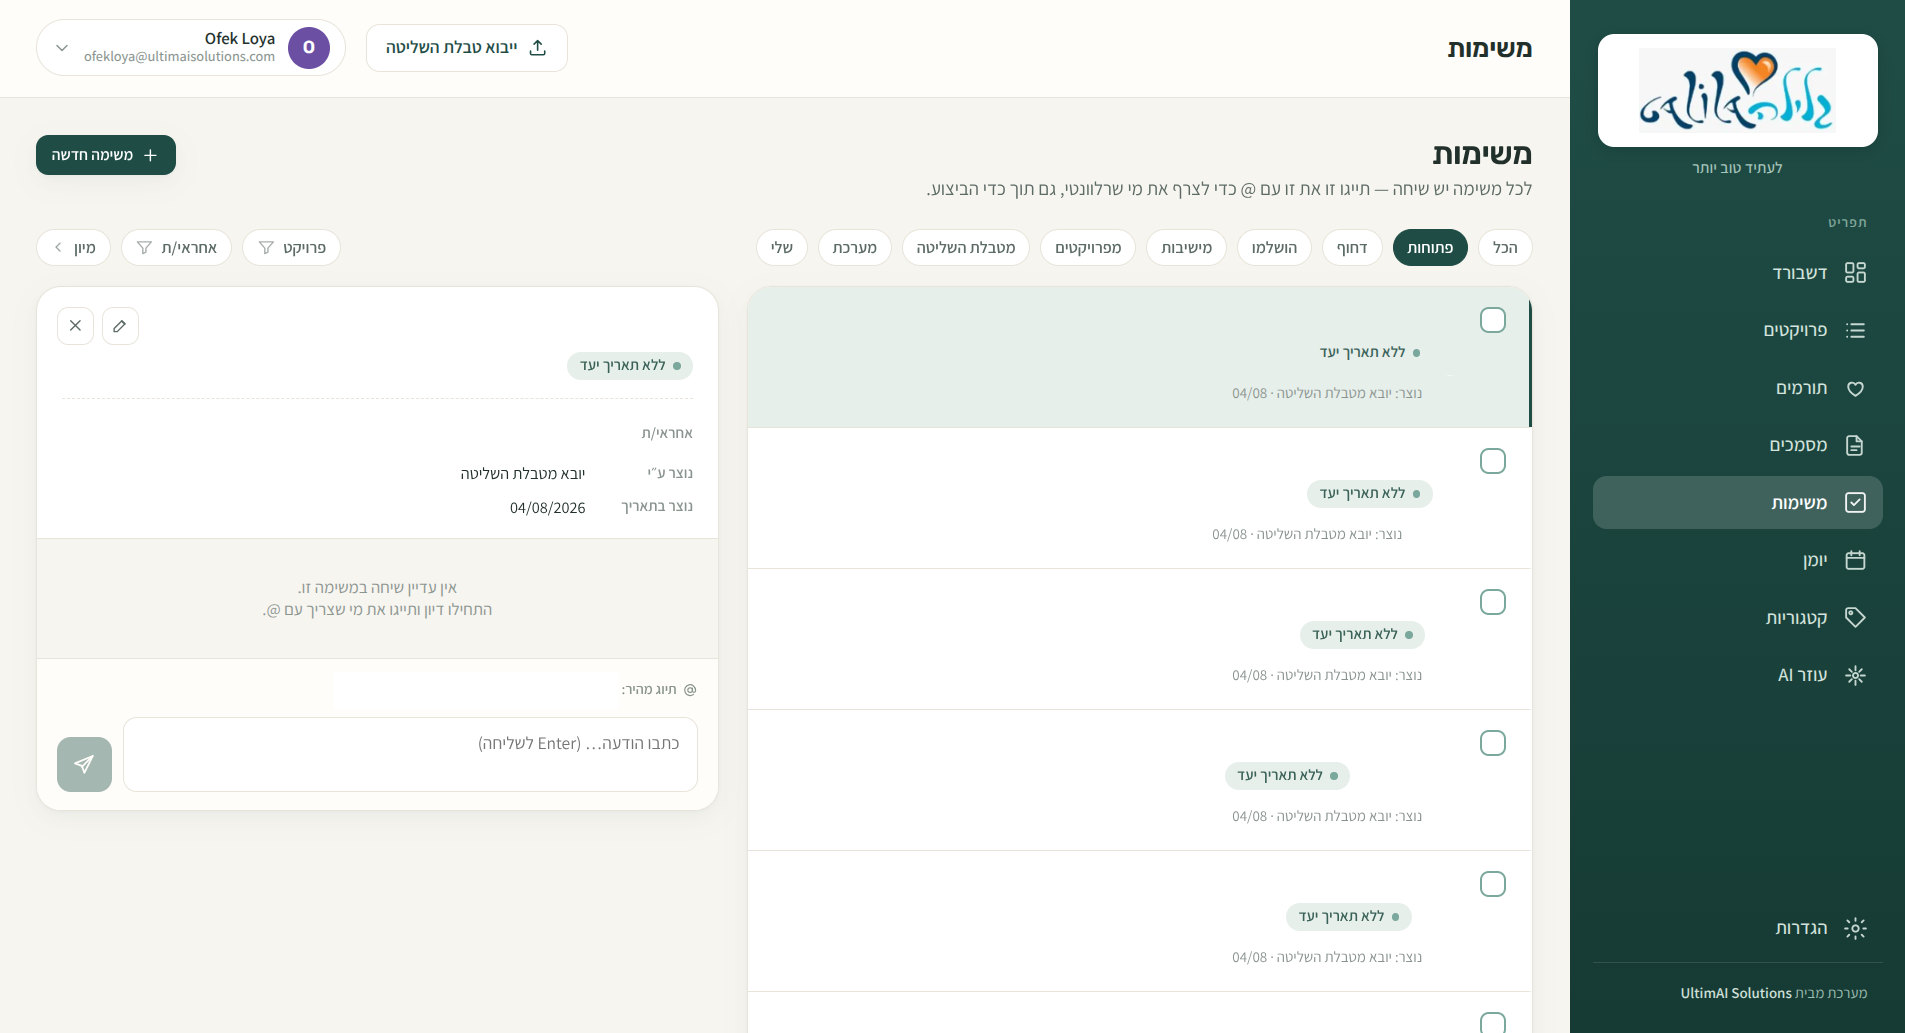Send the message with paper-plane icon
Screen dimensions: 1905x1033
(84, 764)
